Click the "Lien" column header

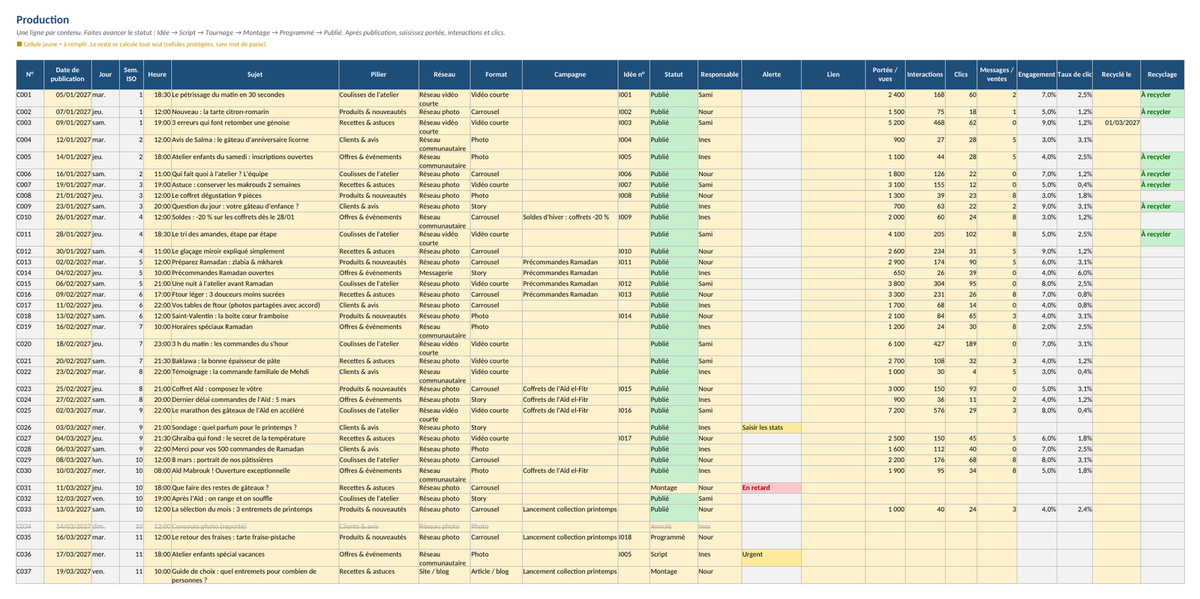tap(834, 74)
